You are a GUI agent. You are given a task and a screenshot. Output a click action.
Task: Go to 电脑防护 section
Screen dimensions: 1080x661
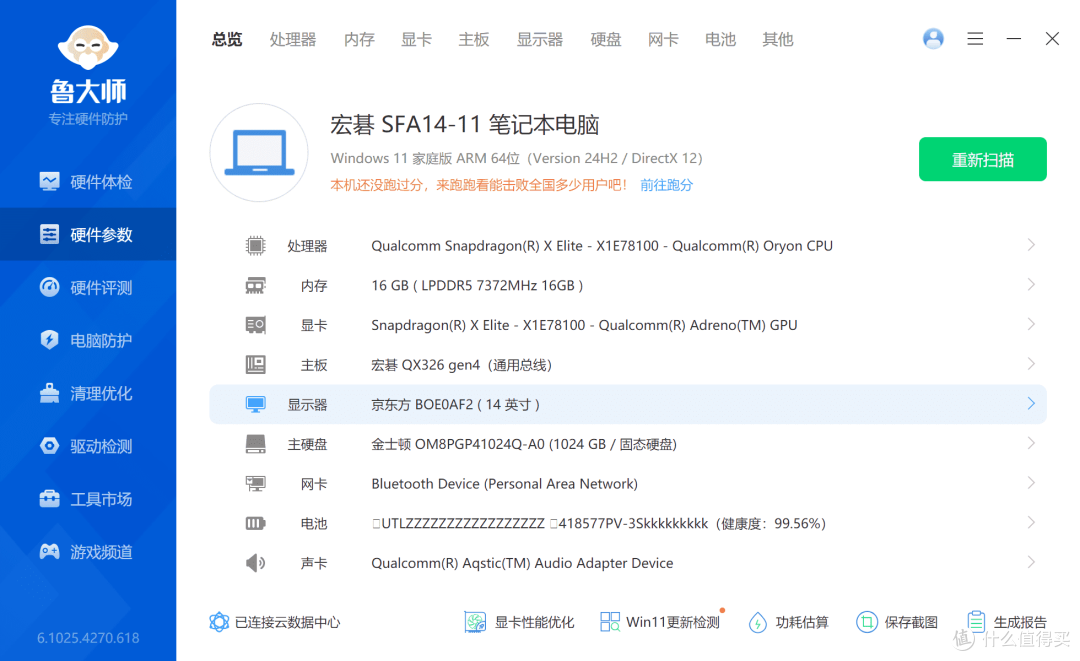coord(87,340)
